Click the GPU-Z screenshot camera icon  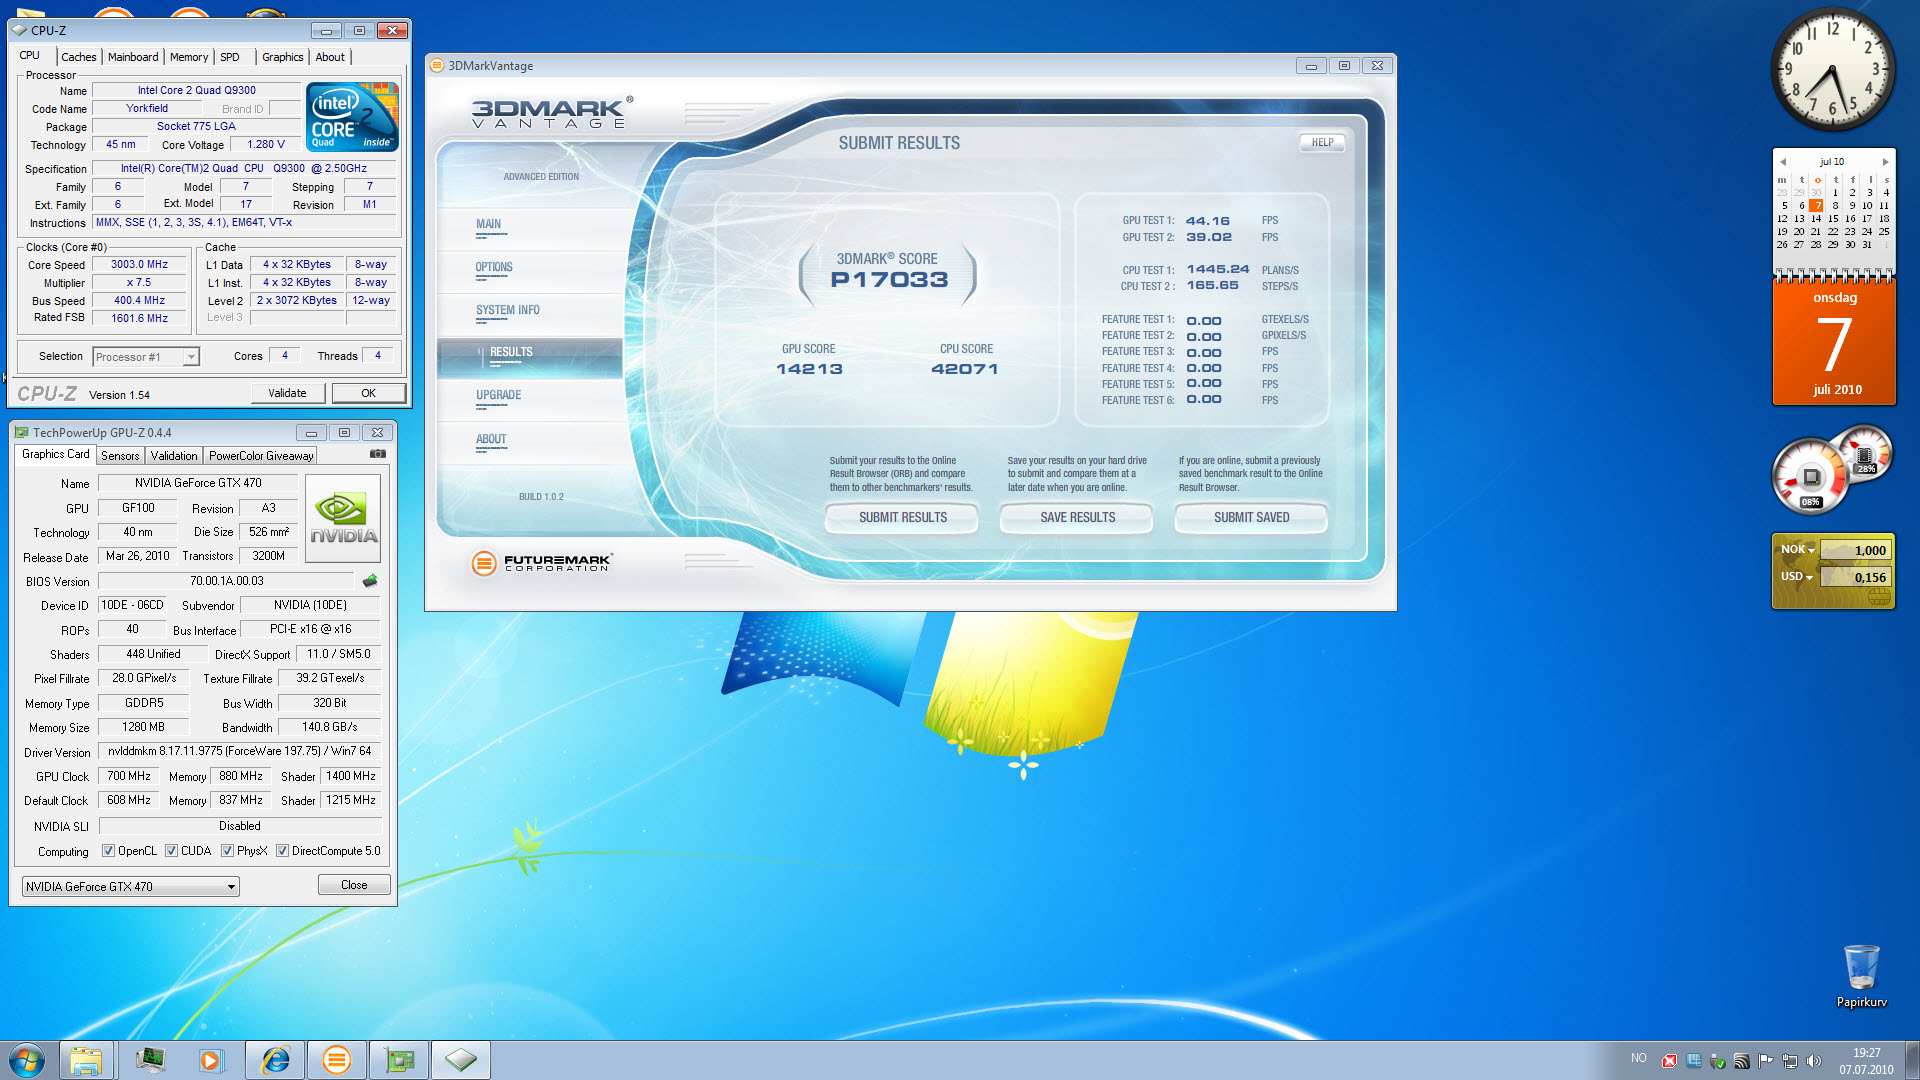(378, 454)
